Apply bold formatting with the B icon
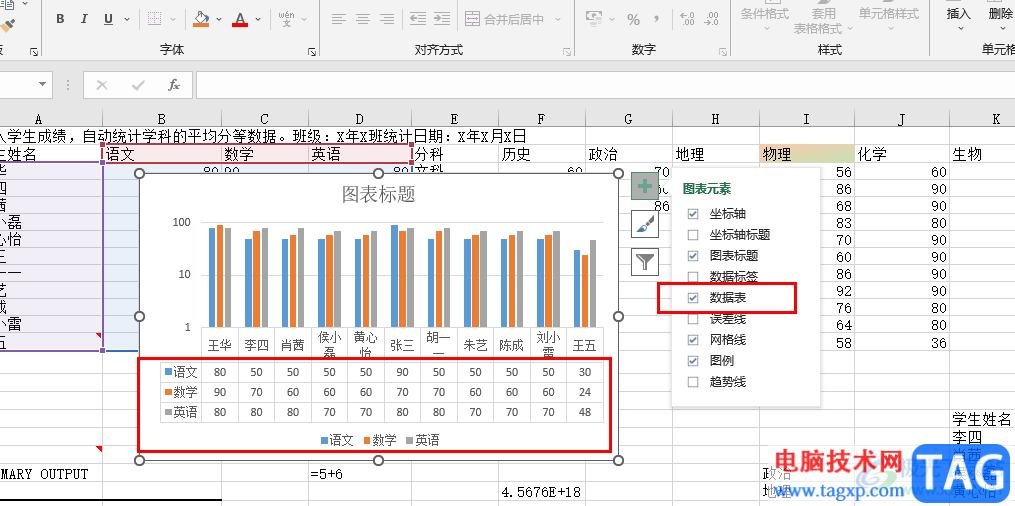 [60, 19]
